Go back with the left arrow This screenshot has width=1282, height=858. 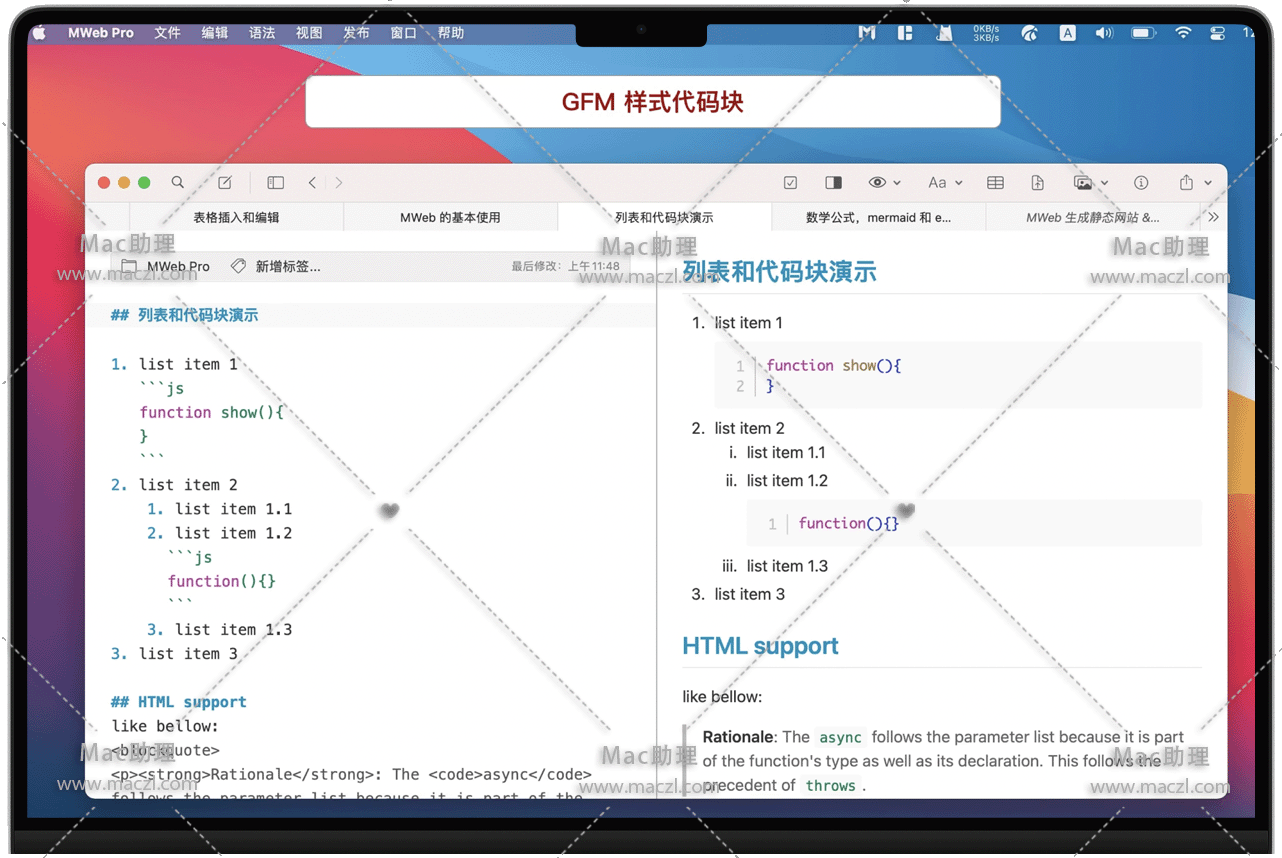pyautogui.click(x=313, y=183)
